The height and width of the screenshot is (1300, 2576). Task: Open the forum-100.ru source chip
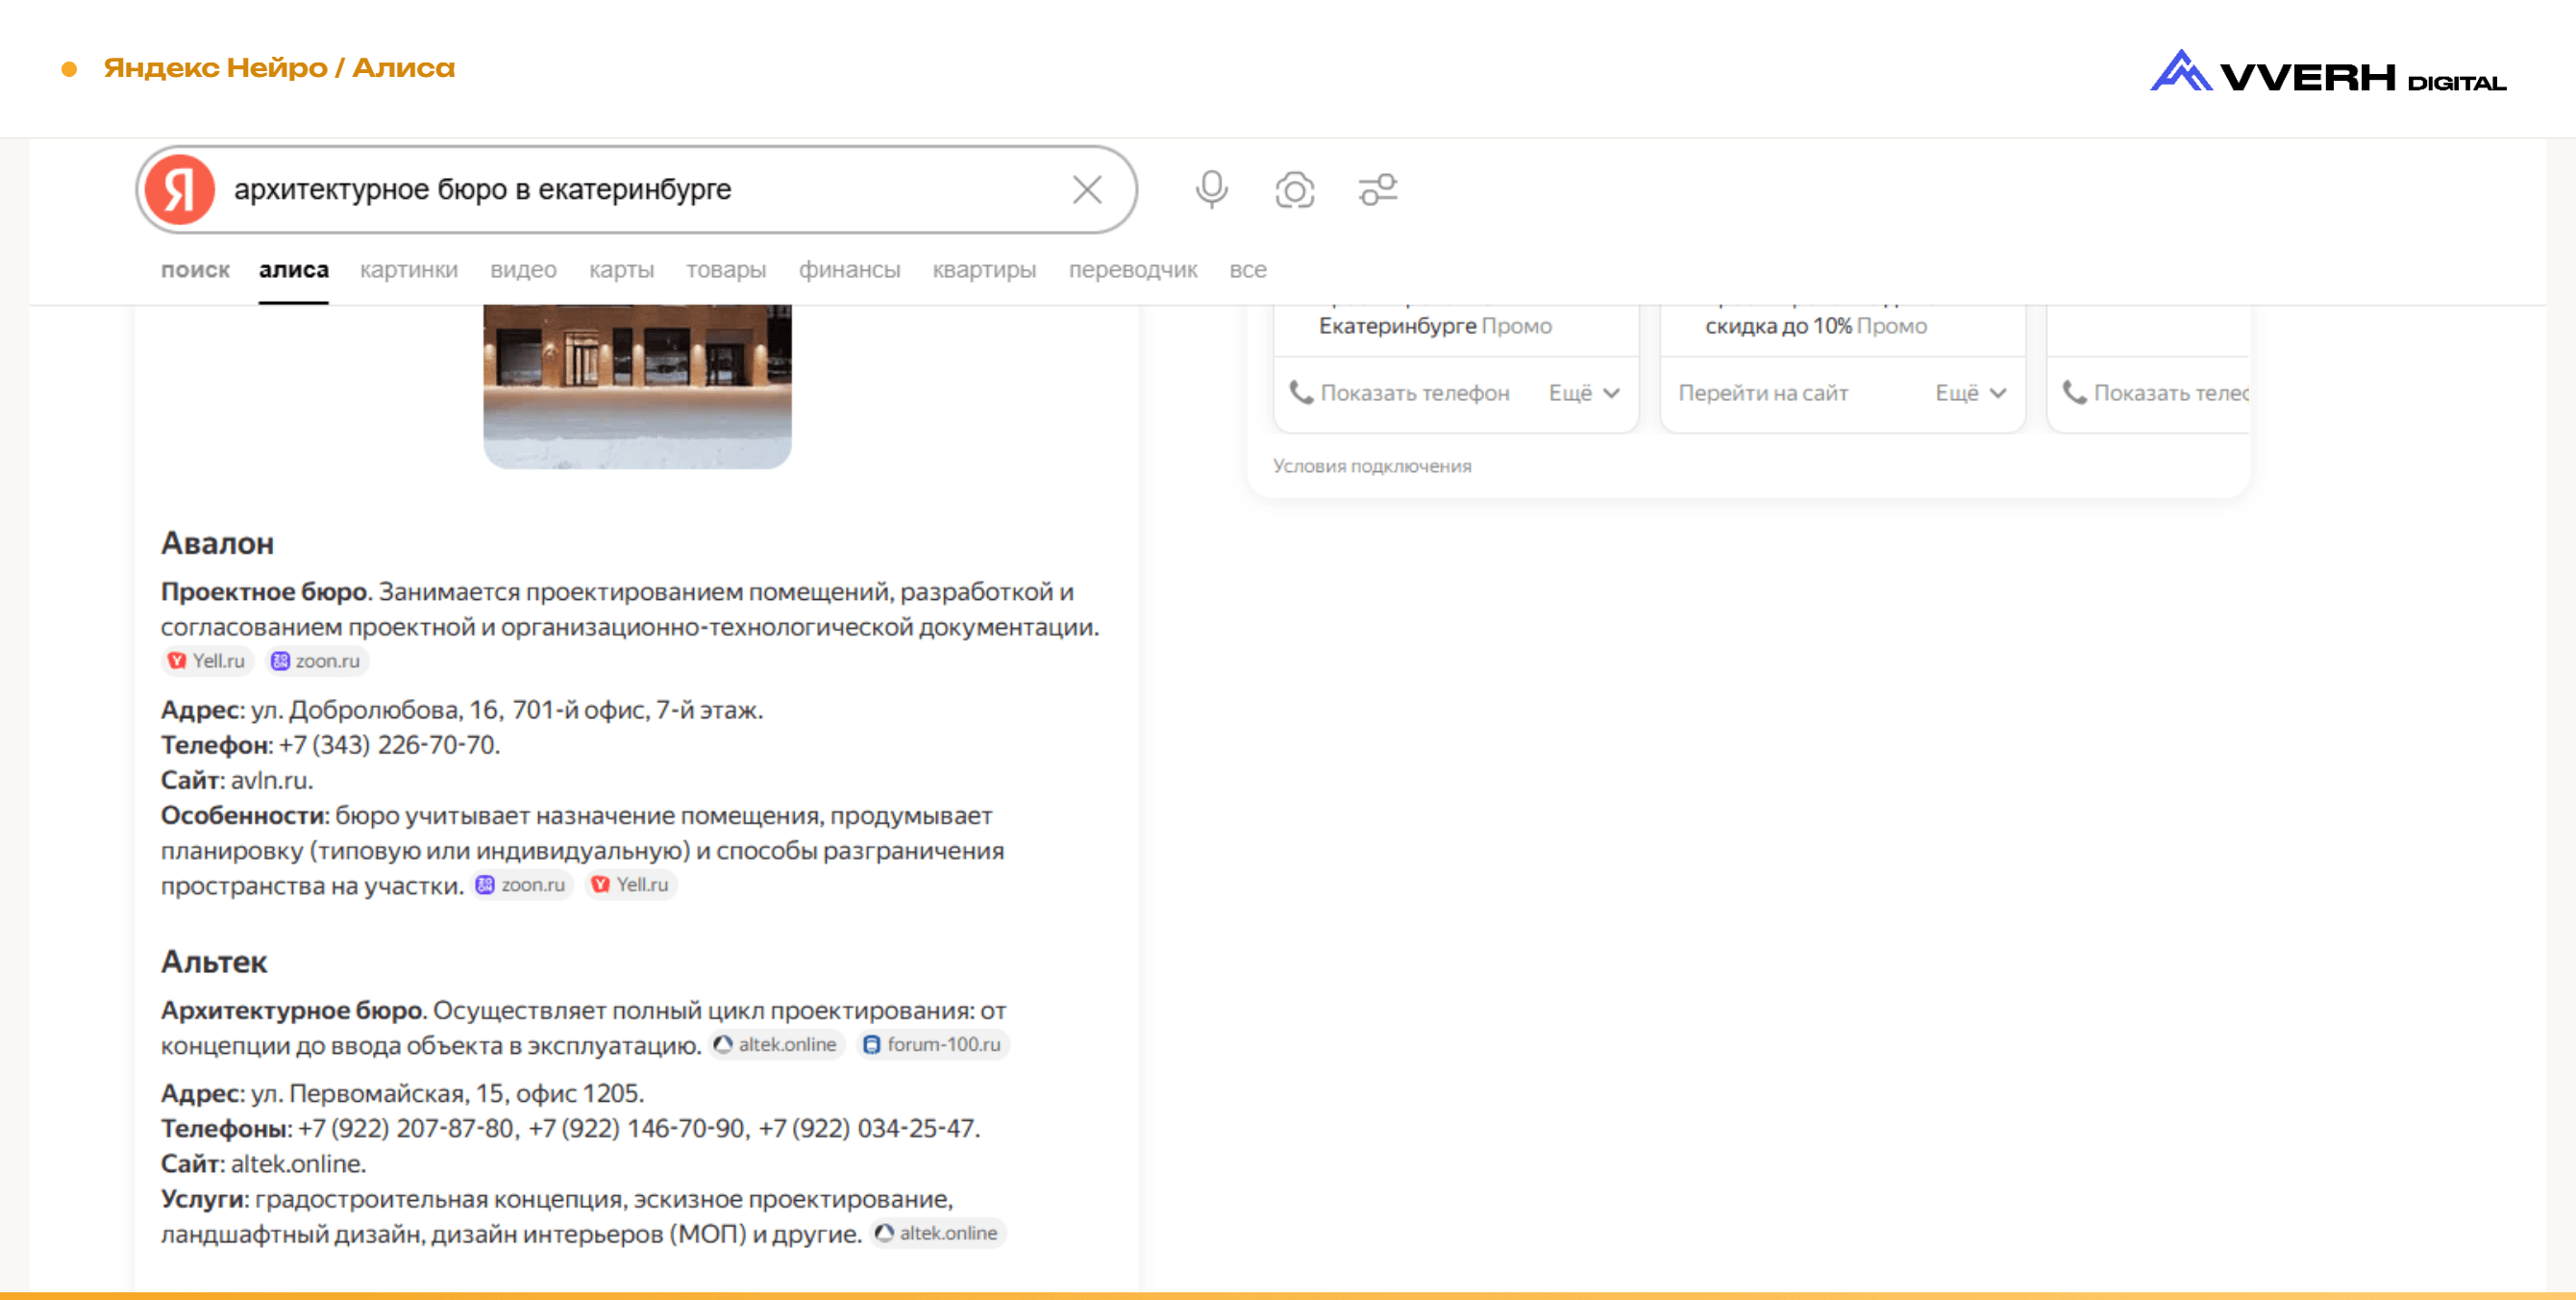pos(932,1045)
